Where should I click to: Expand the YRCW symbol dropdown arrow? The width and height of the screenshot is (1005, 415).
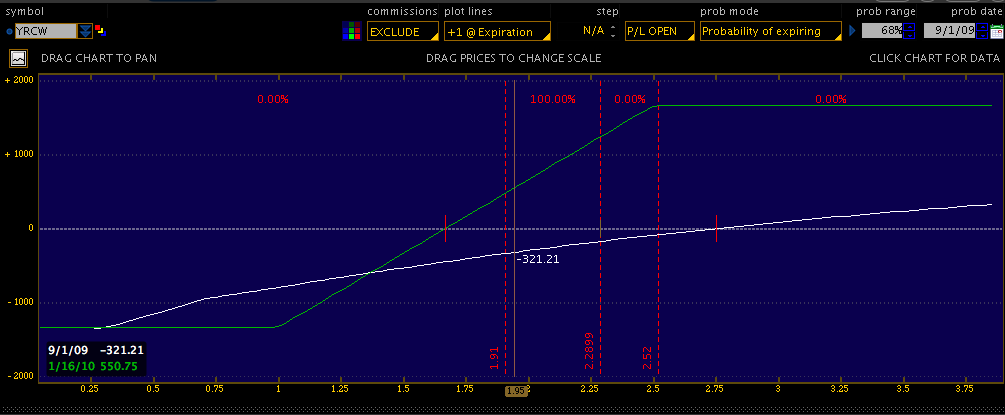point(84,31)
